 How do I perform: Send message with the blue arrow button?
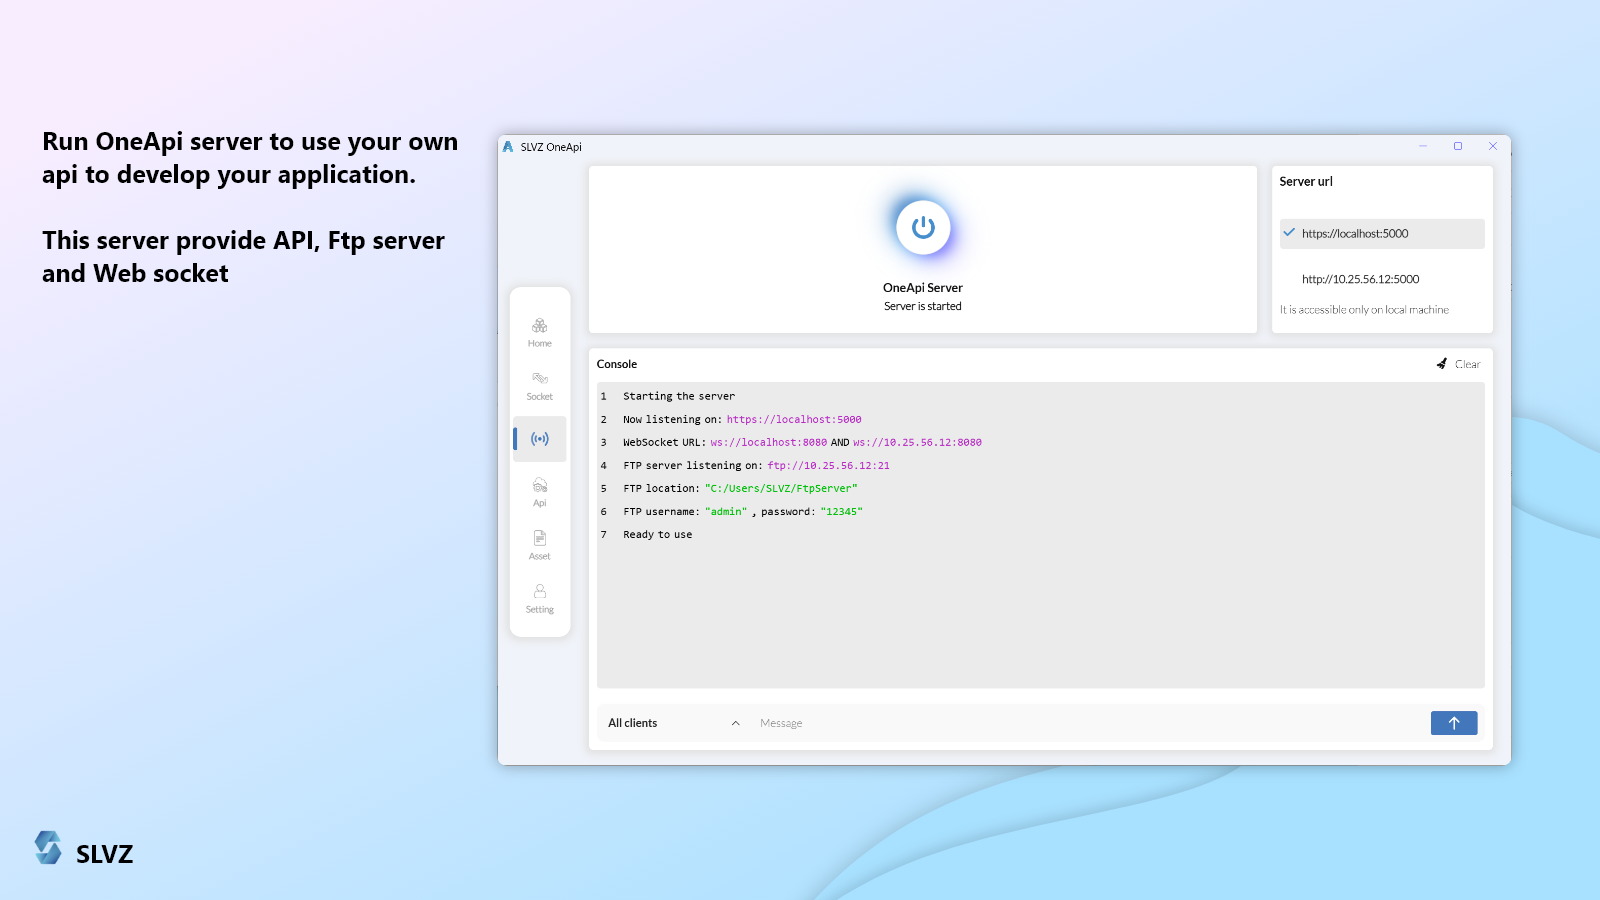[x=1453, y=723]
